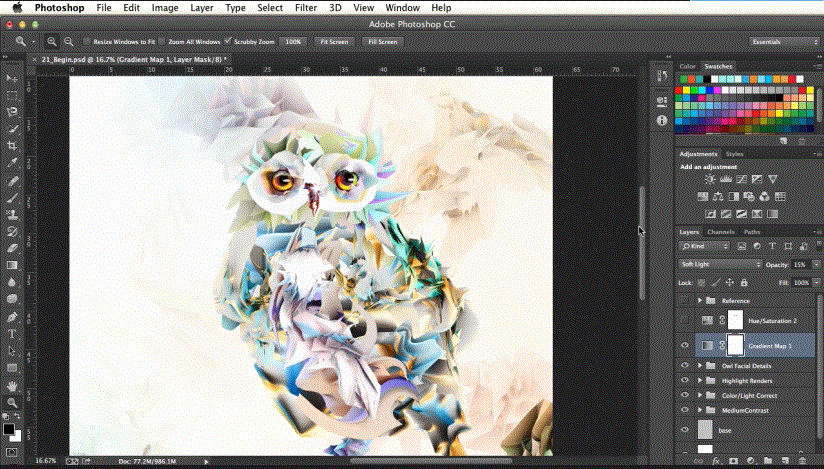Expand the MediumContrast group
This screenshot has height=469, width=824.
coord(700,410)
